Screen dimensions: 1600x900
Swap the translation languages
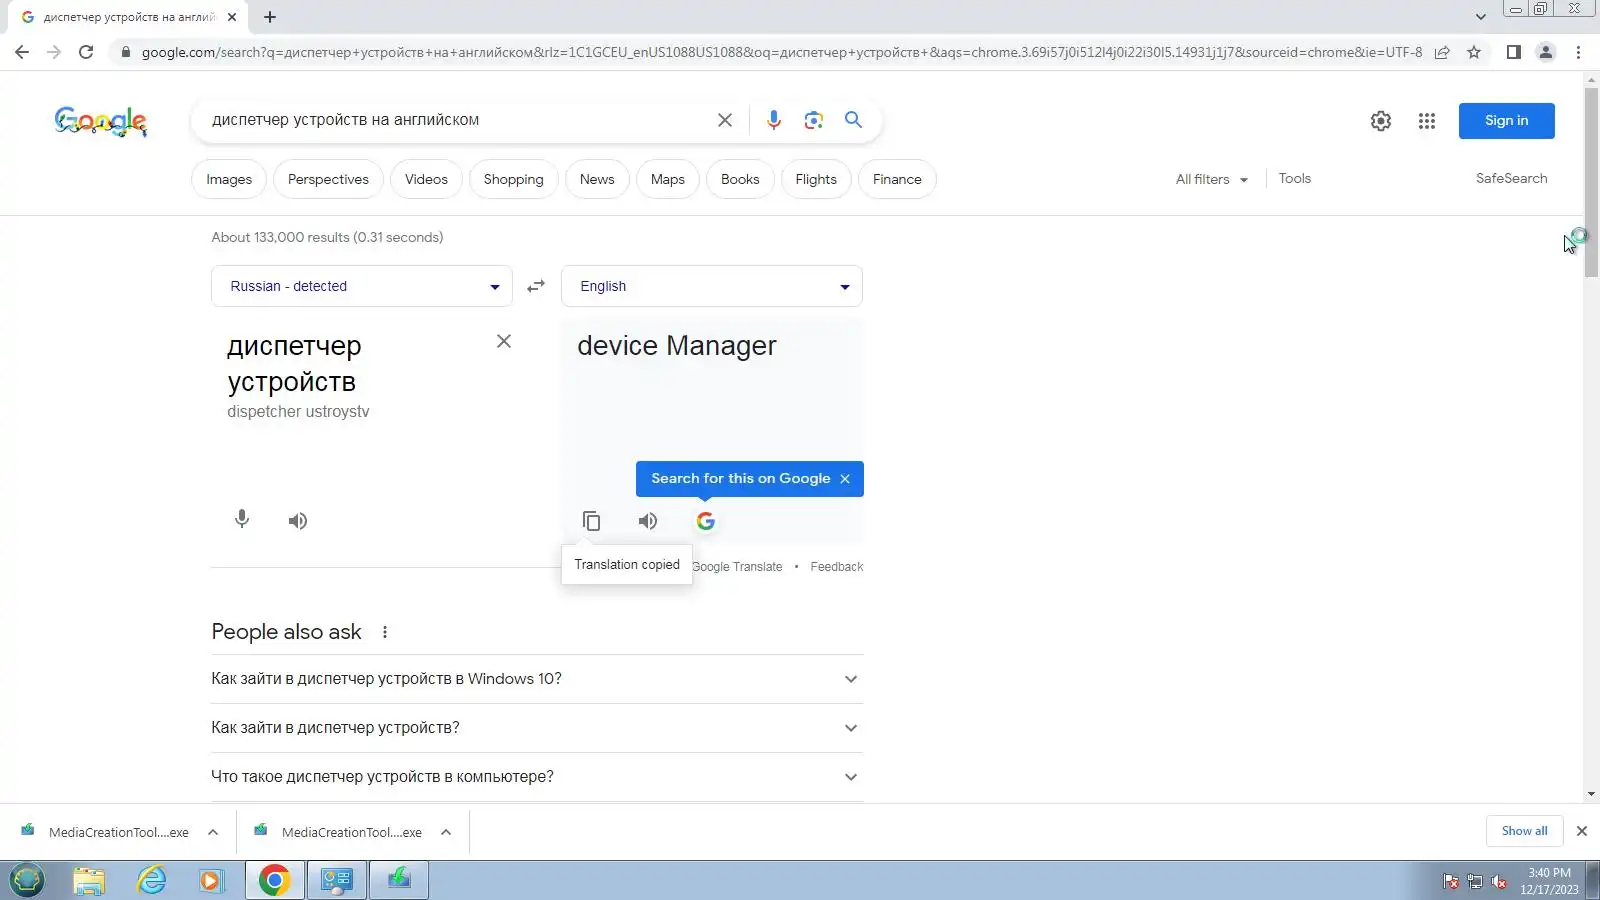pyautogui.click(x=536, y=286)
